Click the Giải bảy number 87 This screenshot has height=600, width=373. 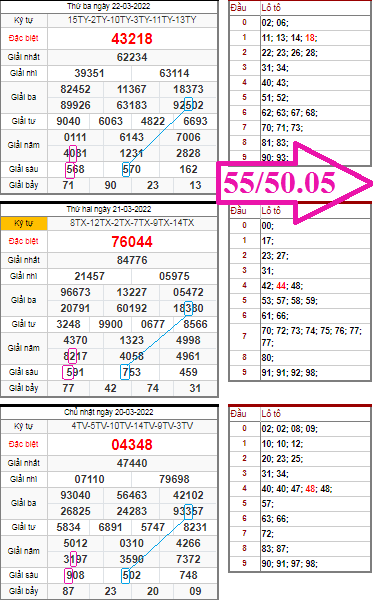click(x=68, y=591)
